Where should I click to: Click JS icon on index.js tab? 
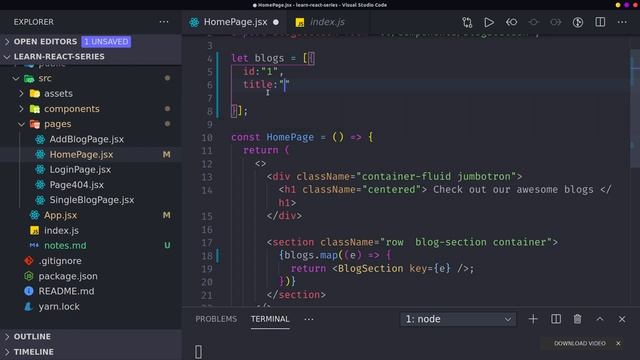click(300, 22)
